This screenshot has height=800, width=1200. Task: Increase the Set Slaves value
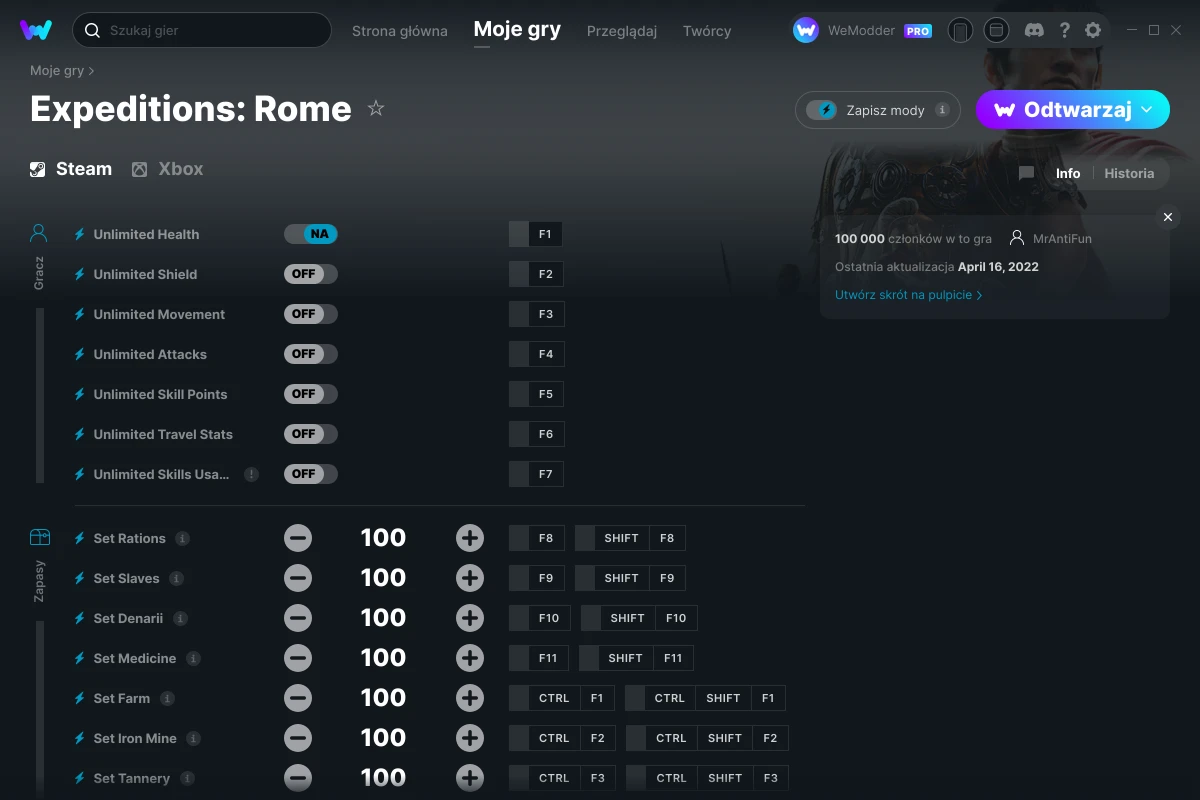pos(470,578)
